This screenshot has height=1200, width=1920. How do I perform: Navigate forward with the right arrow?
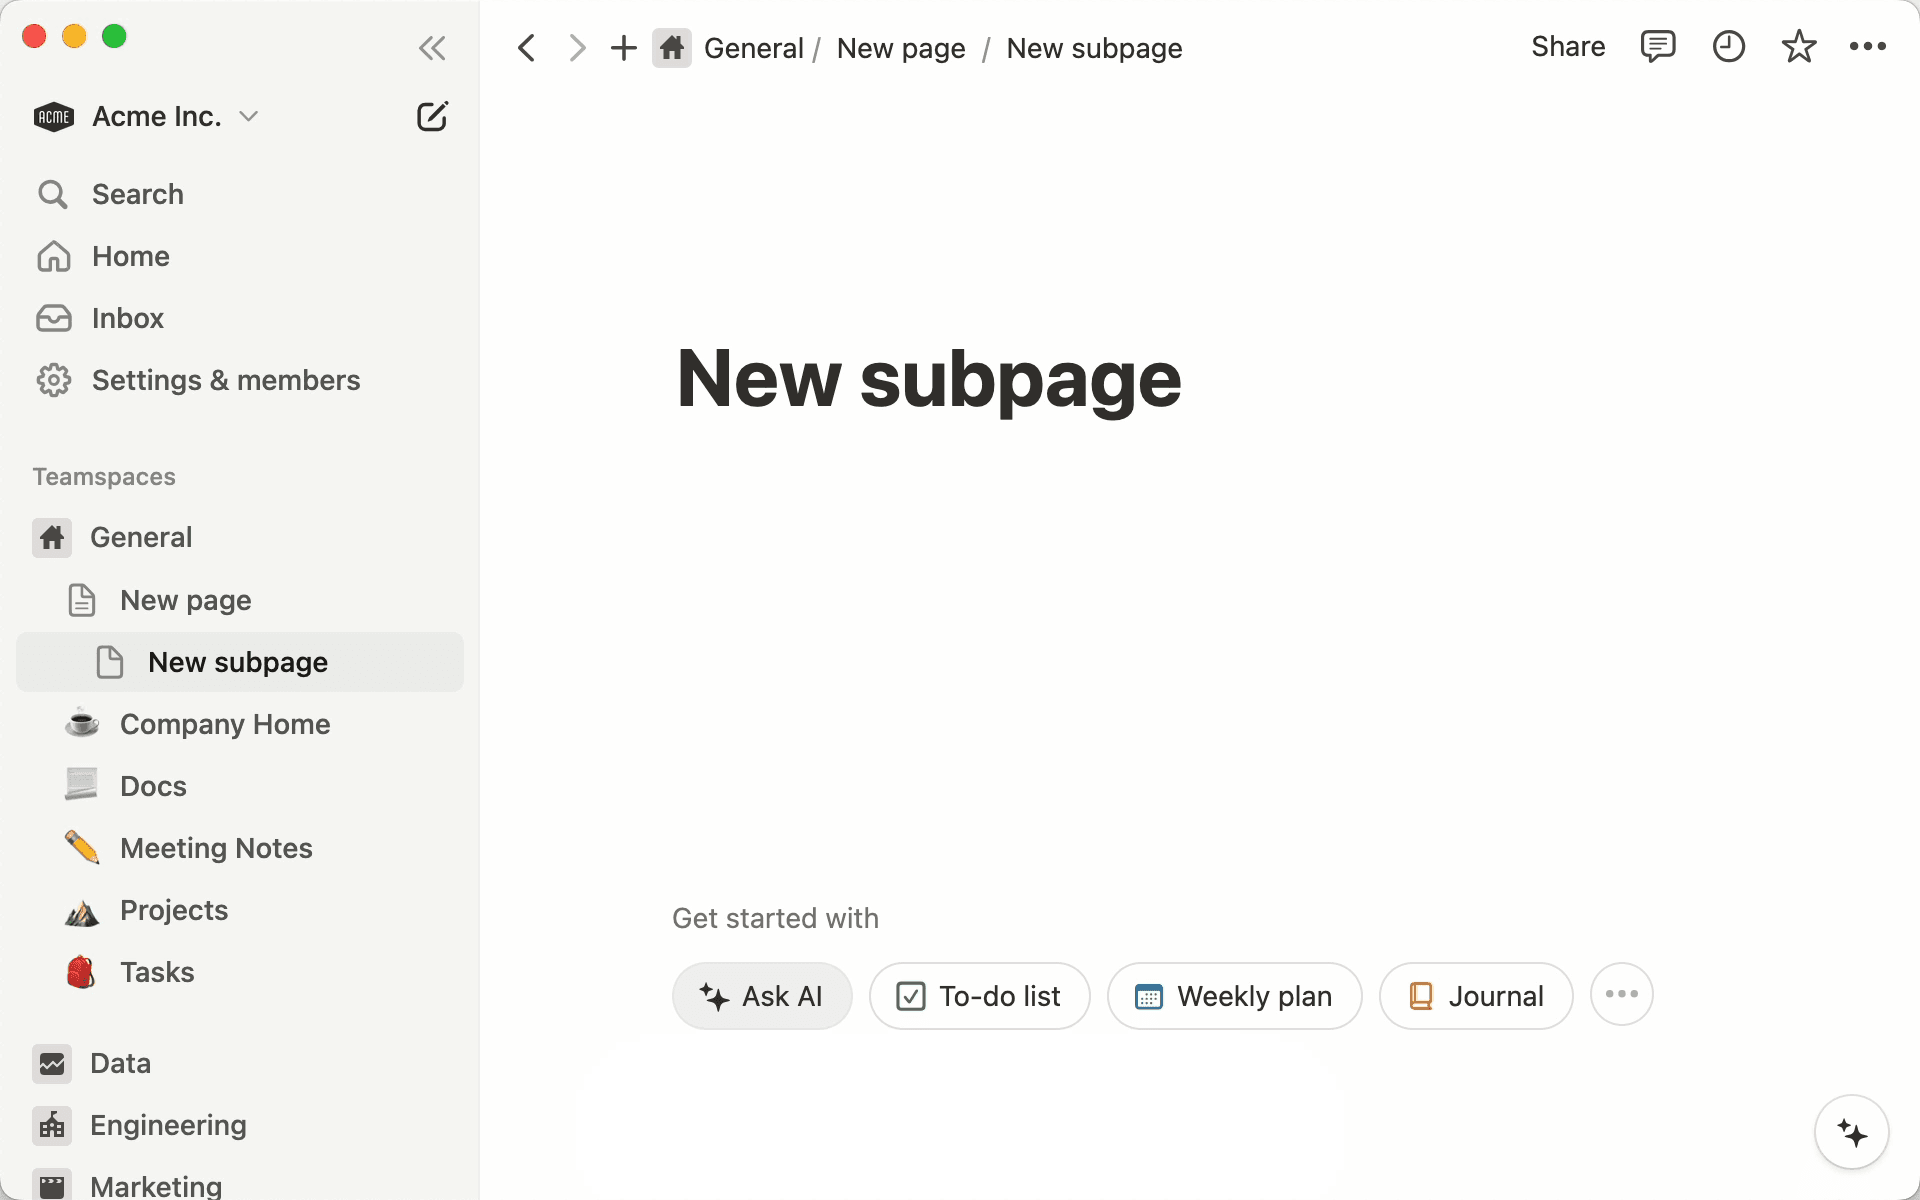tap(576, 48)
